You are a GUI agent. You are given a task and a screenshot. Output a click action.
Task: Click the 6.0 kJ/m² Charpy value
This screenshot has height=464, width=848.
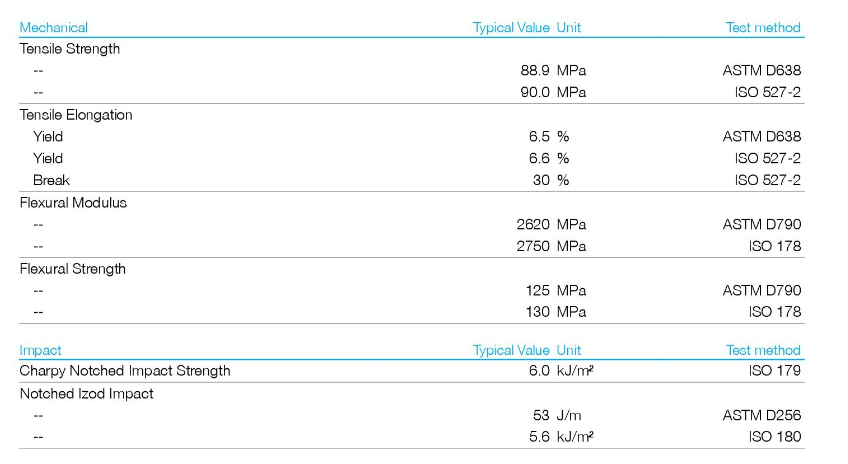click(x=560, y=371)
